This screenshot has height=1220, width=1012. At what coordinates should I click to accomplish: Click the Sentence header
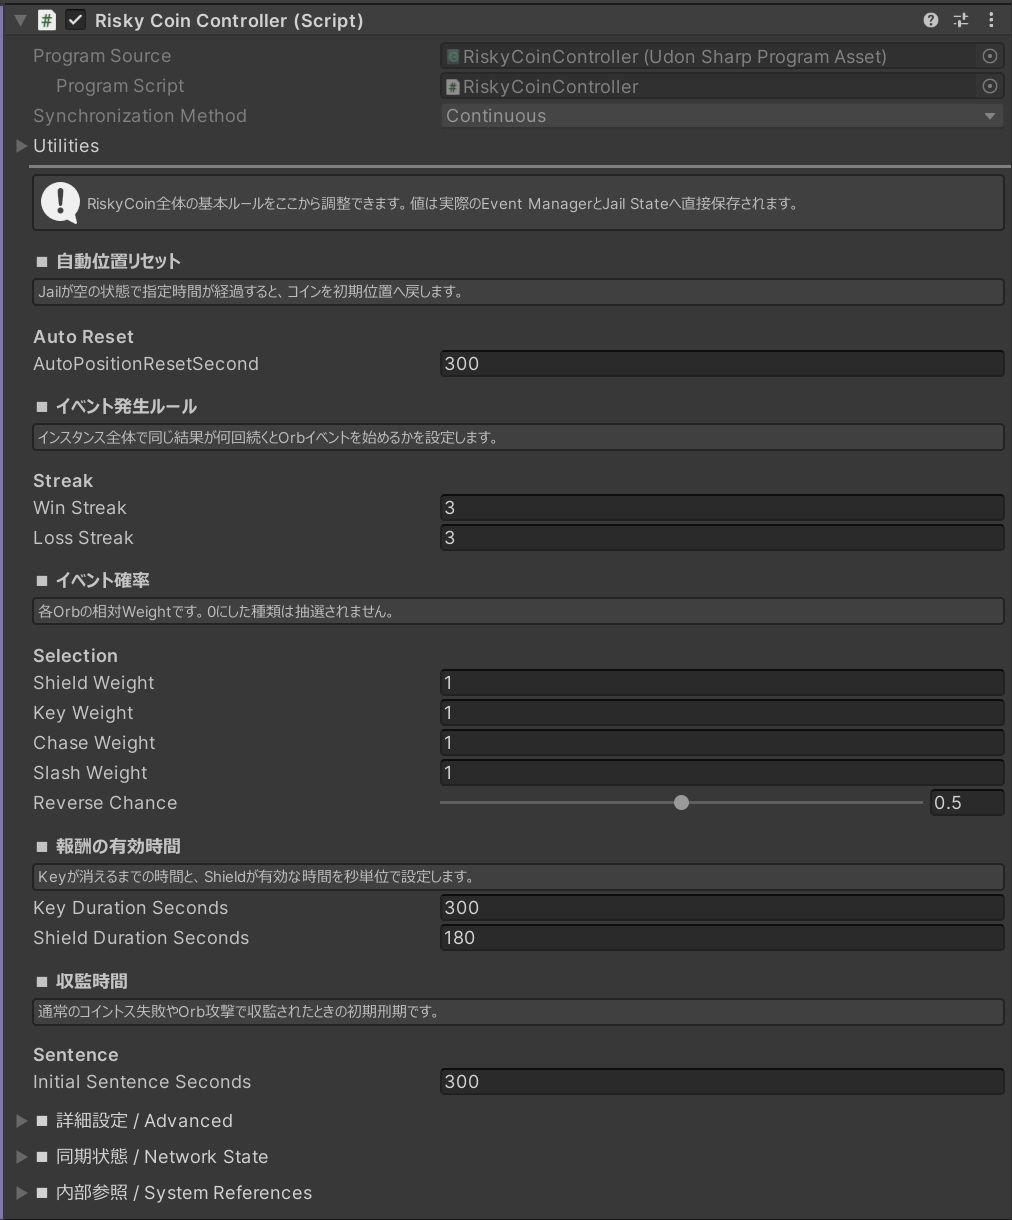[x=76, y=1055]
